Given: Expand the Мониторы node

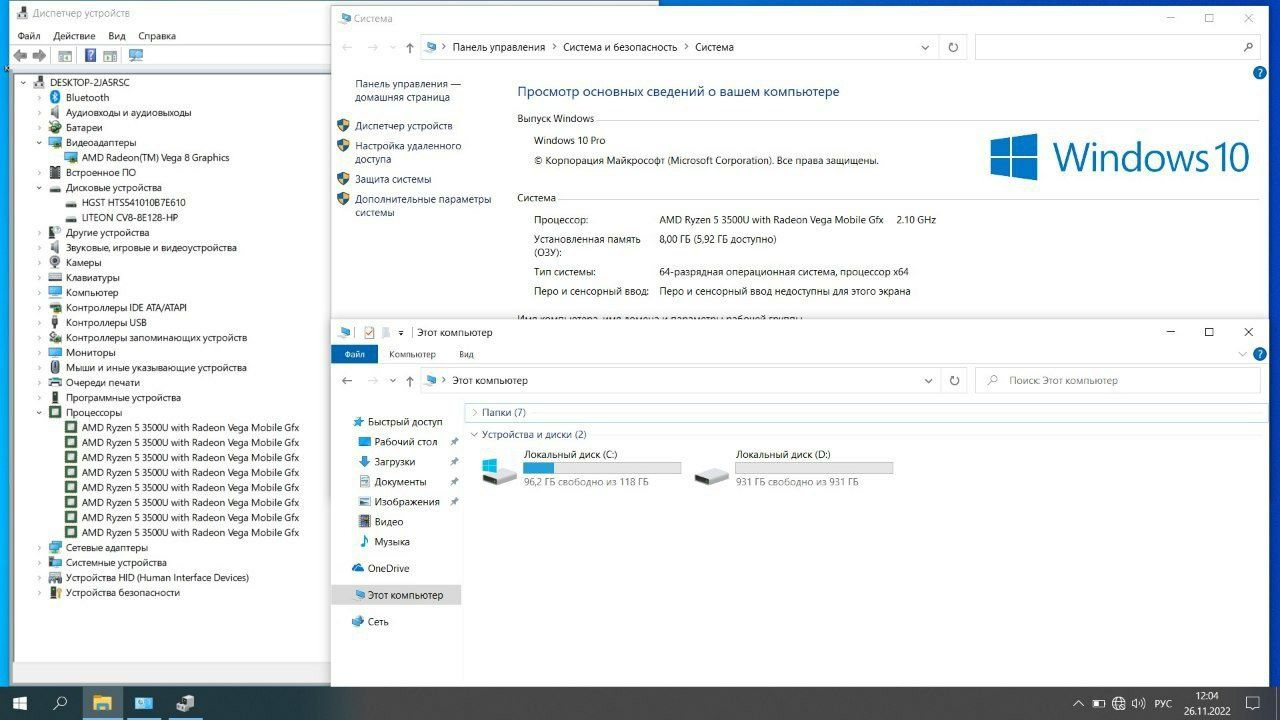Looking at the screenshot, I should pos(40,353).
